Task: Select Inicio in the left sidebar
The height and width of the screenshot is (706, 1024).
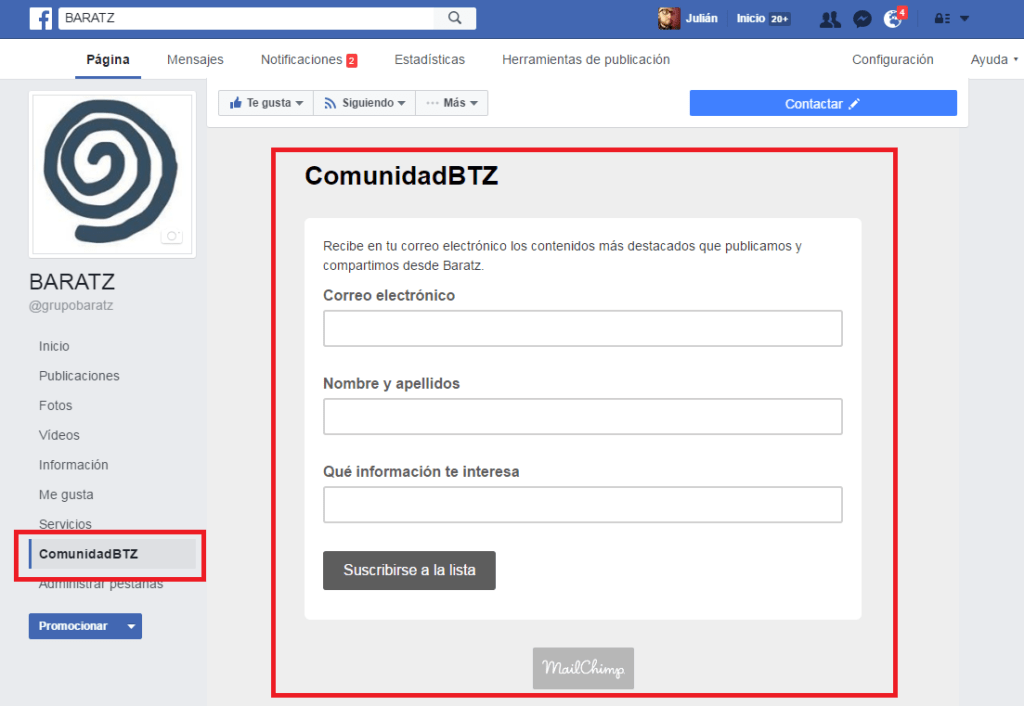Action: point(54,346)
